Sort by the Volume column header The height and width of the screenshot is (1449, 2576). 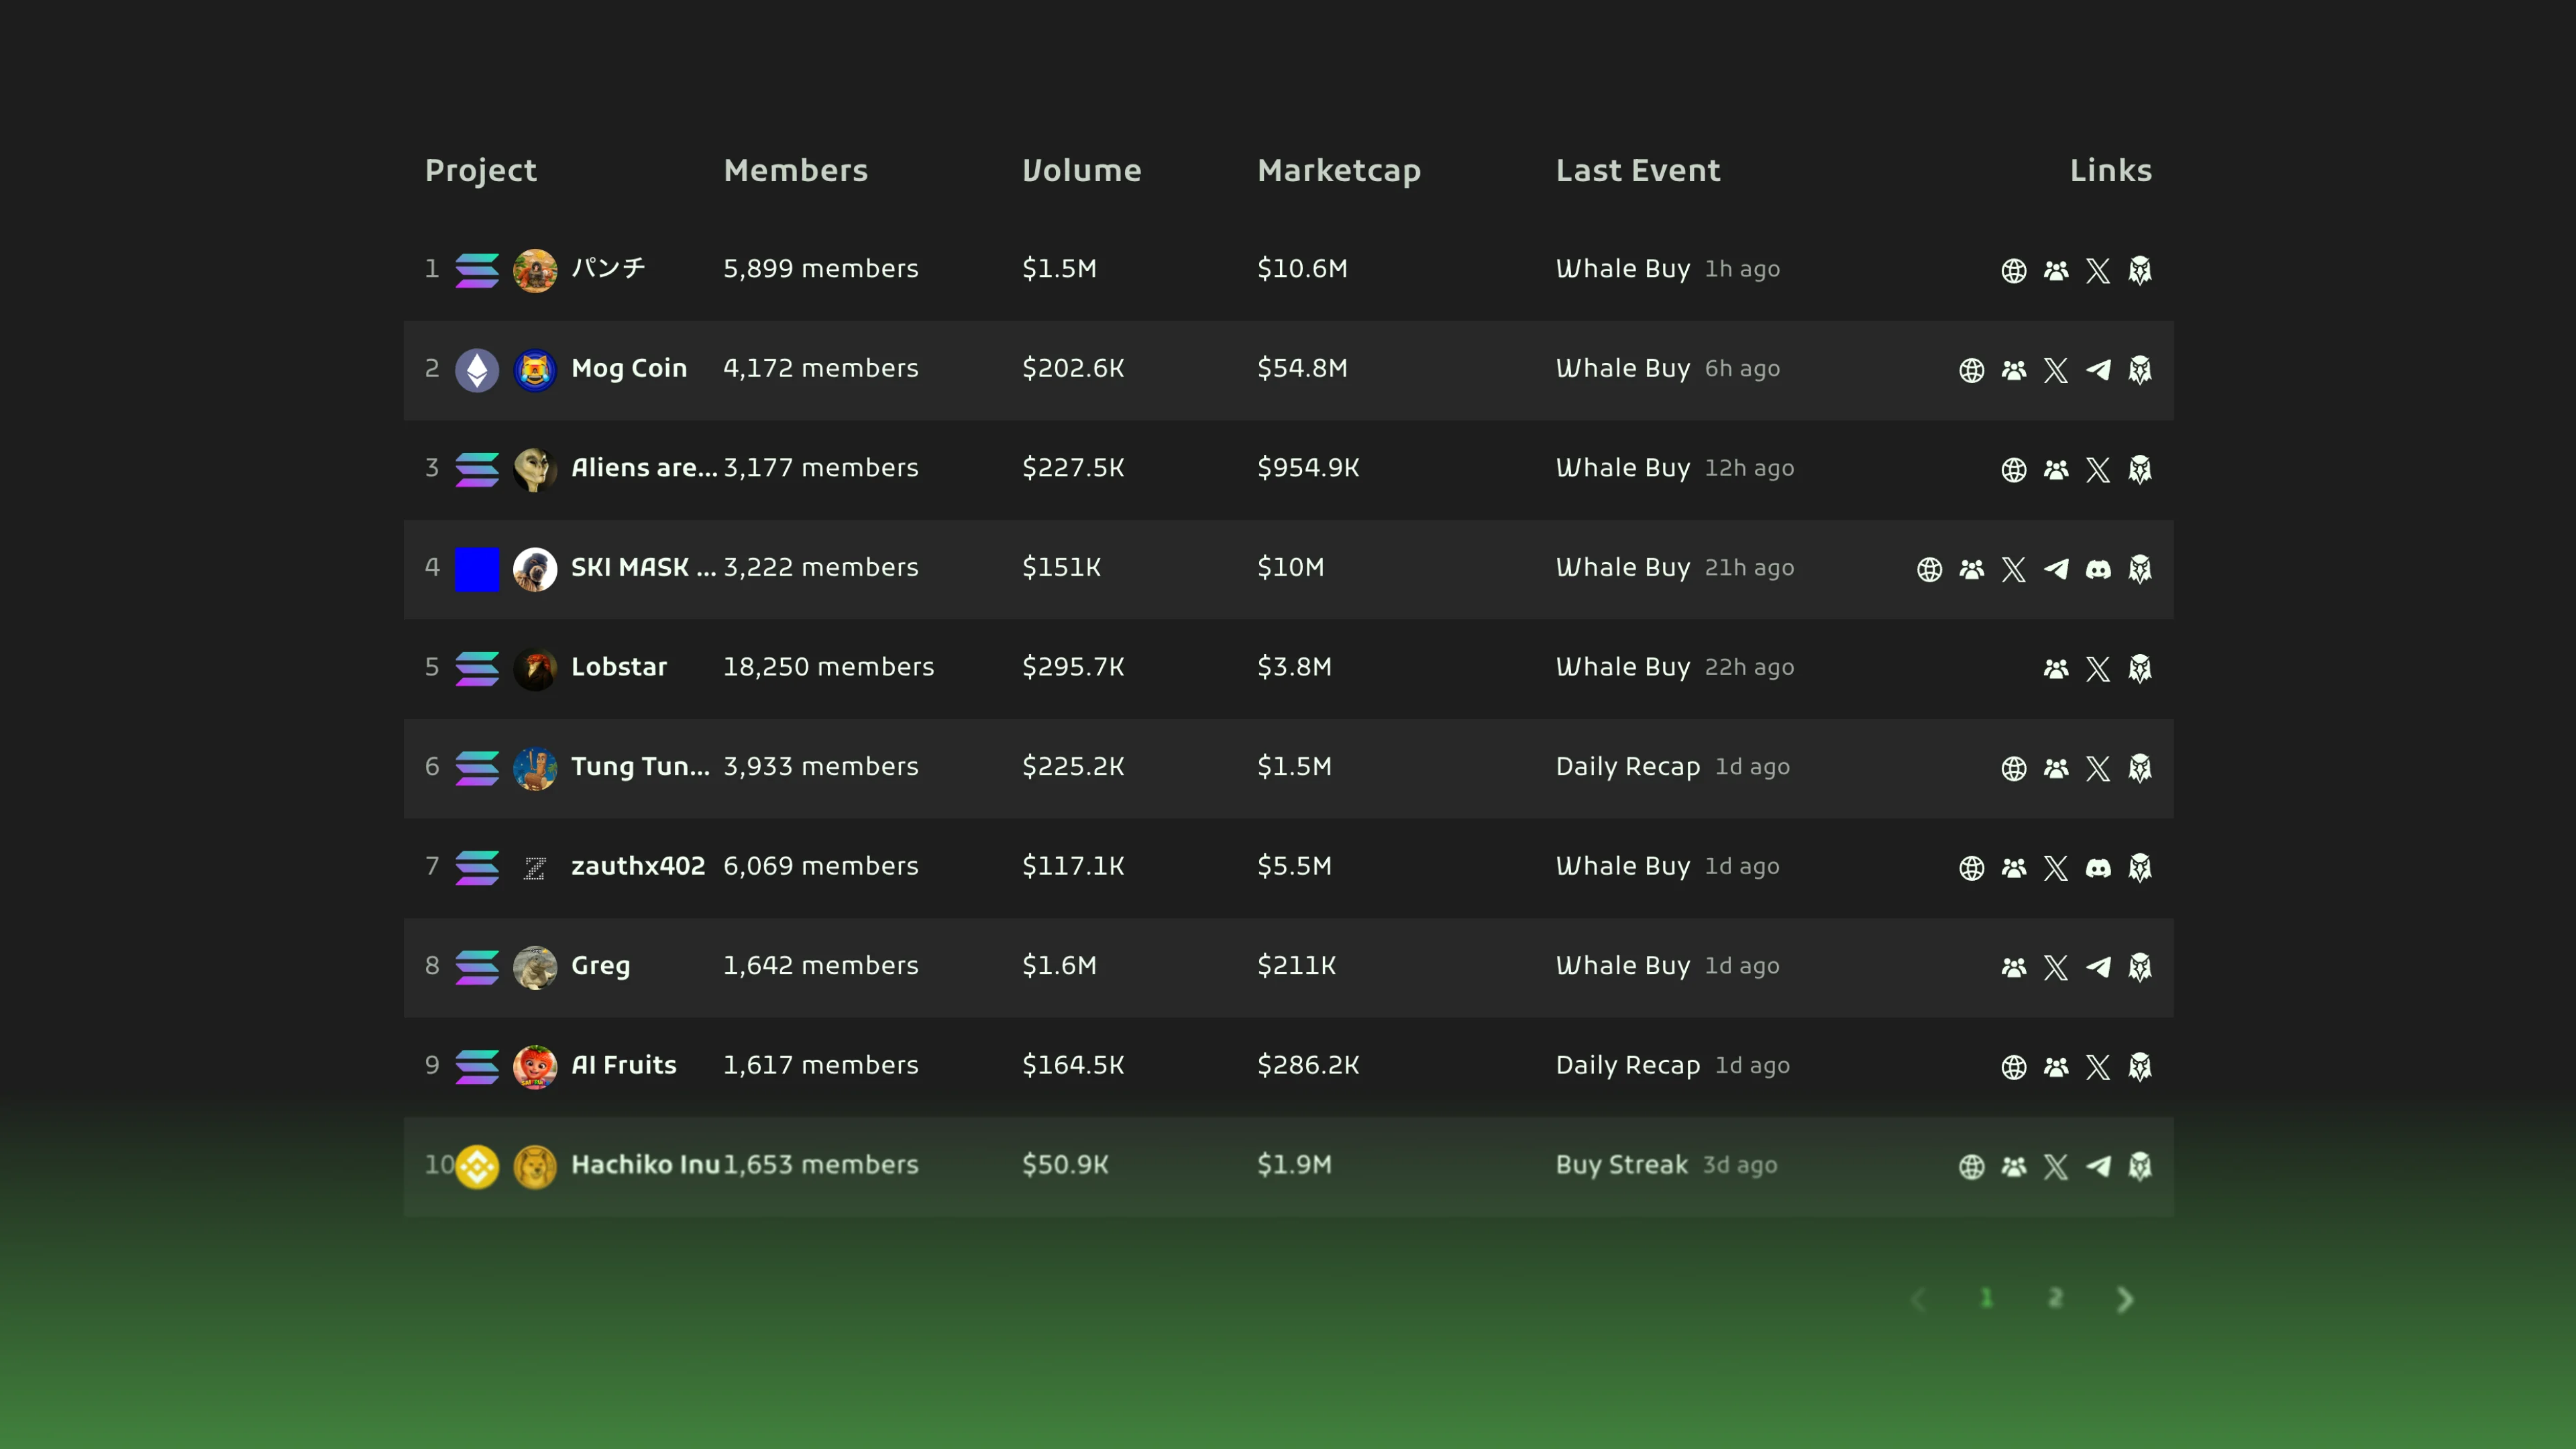(1083, 171)
